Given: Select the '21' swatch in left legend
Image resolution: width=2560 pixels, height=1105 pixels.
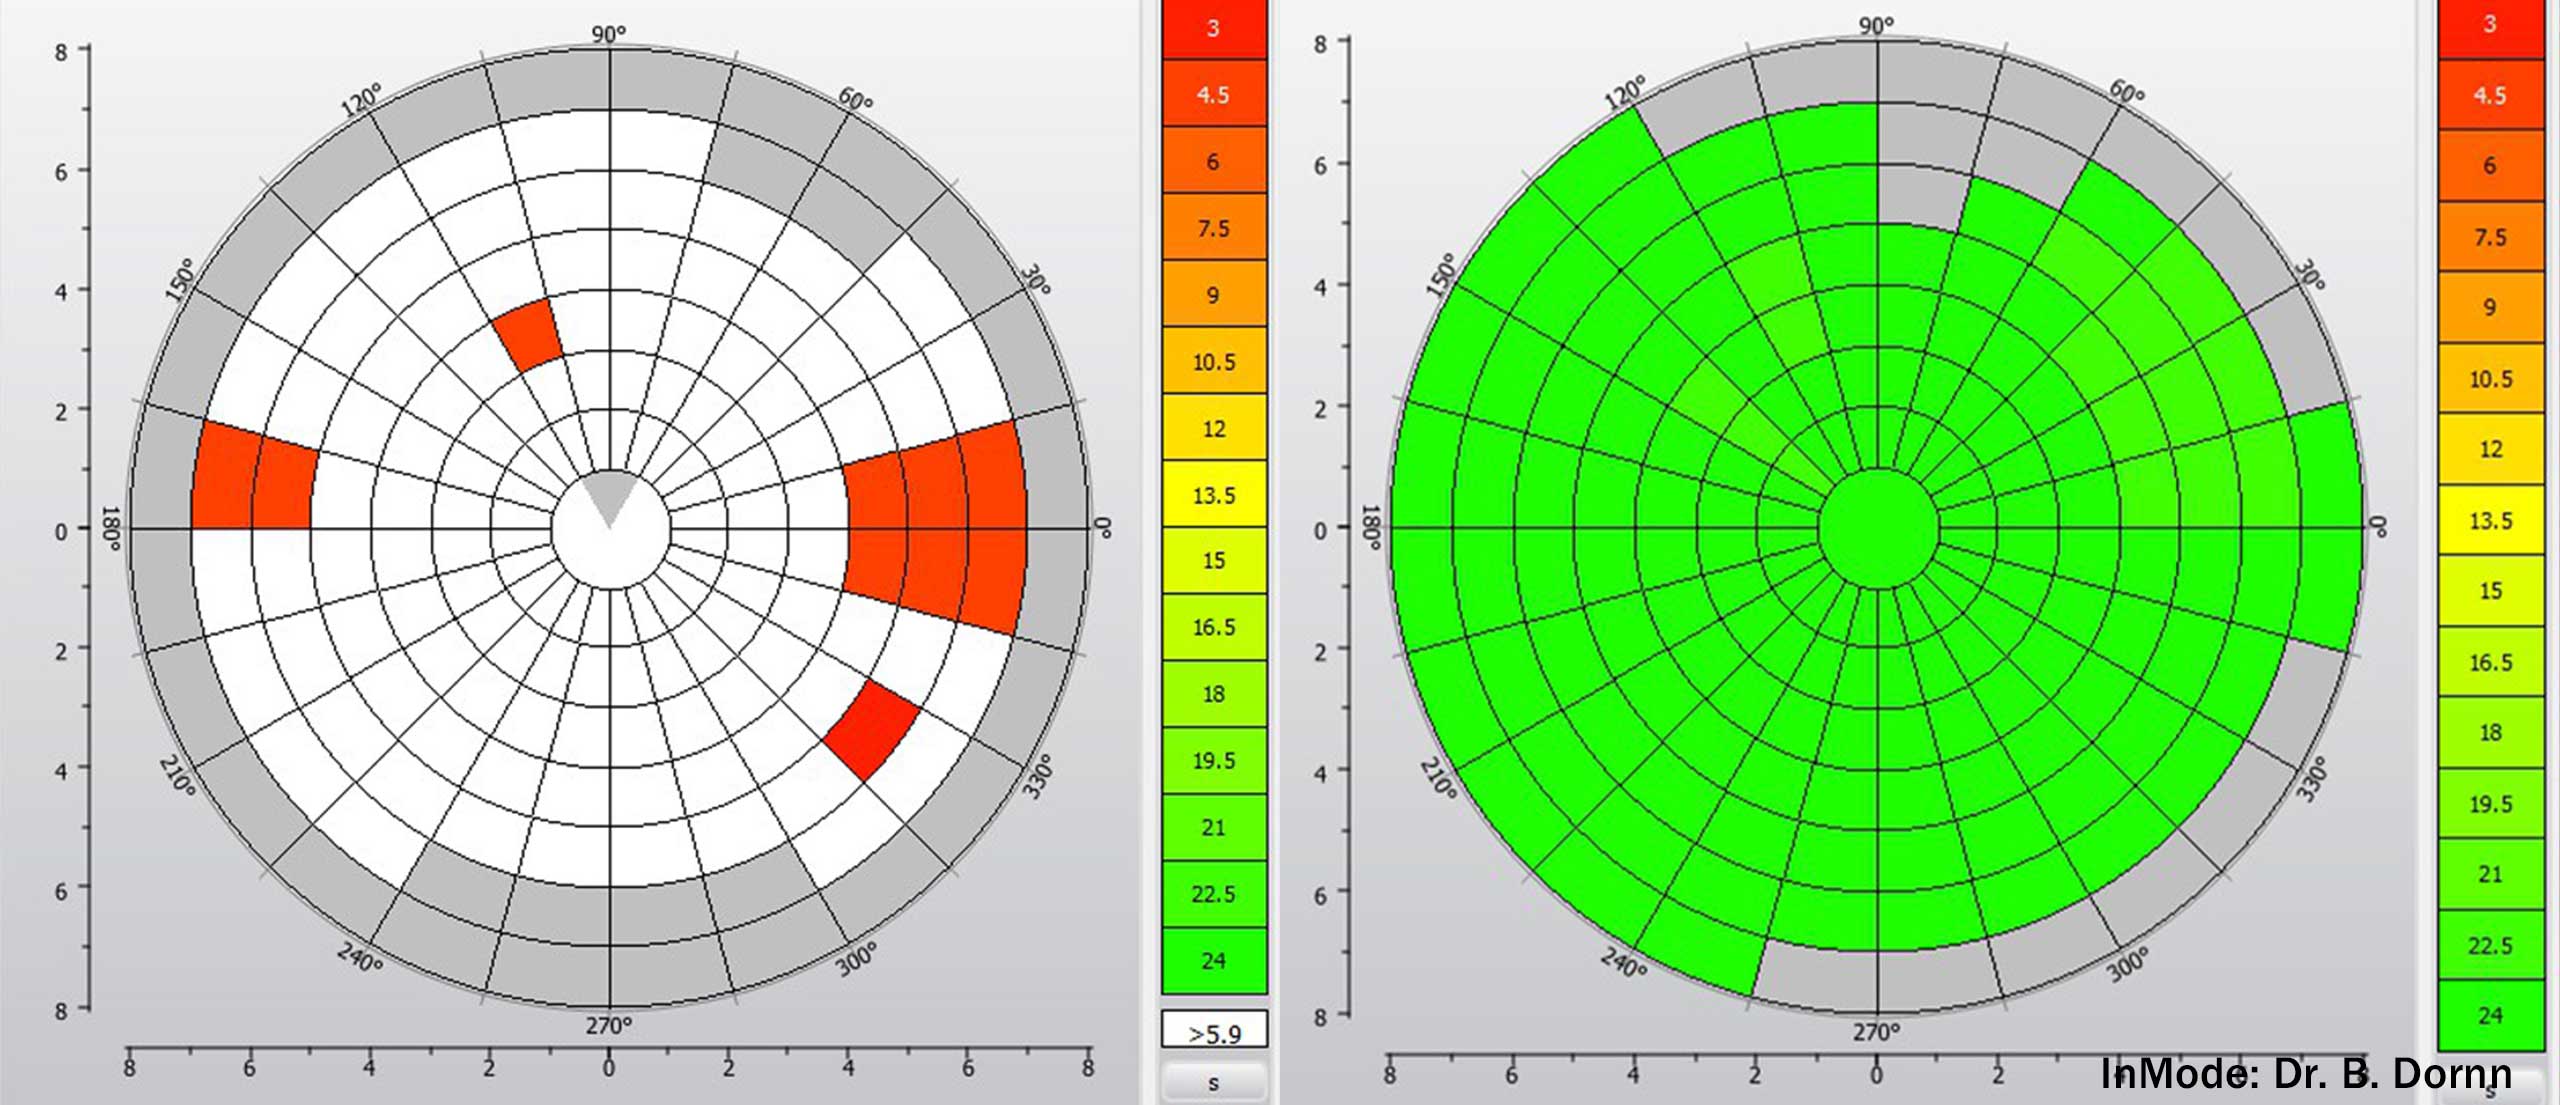Looking at the screenshot, I should [x=1213, y=827].
